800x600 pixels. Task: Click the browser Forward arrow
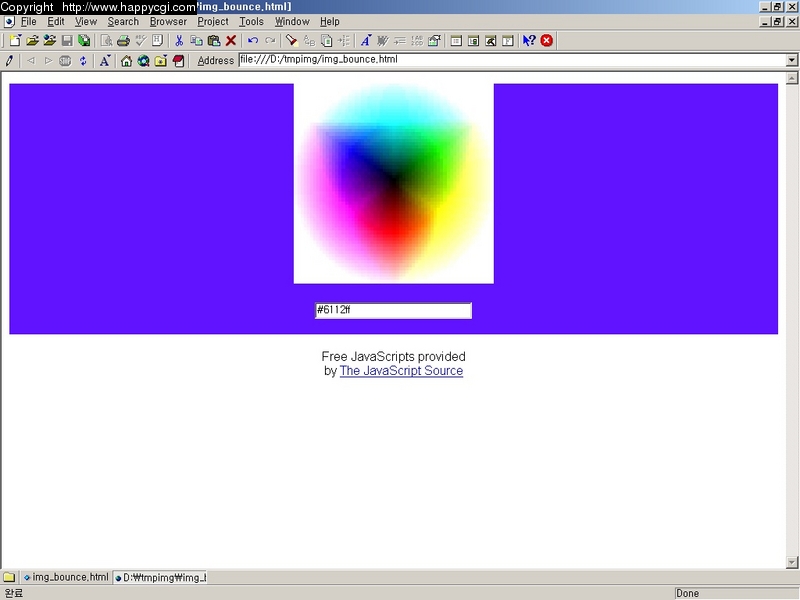coord(48,61)
